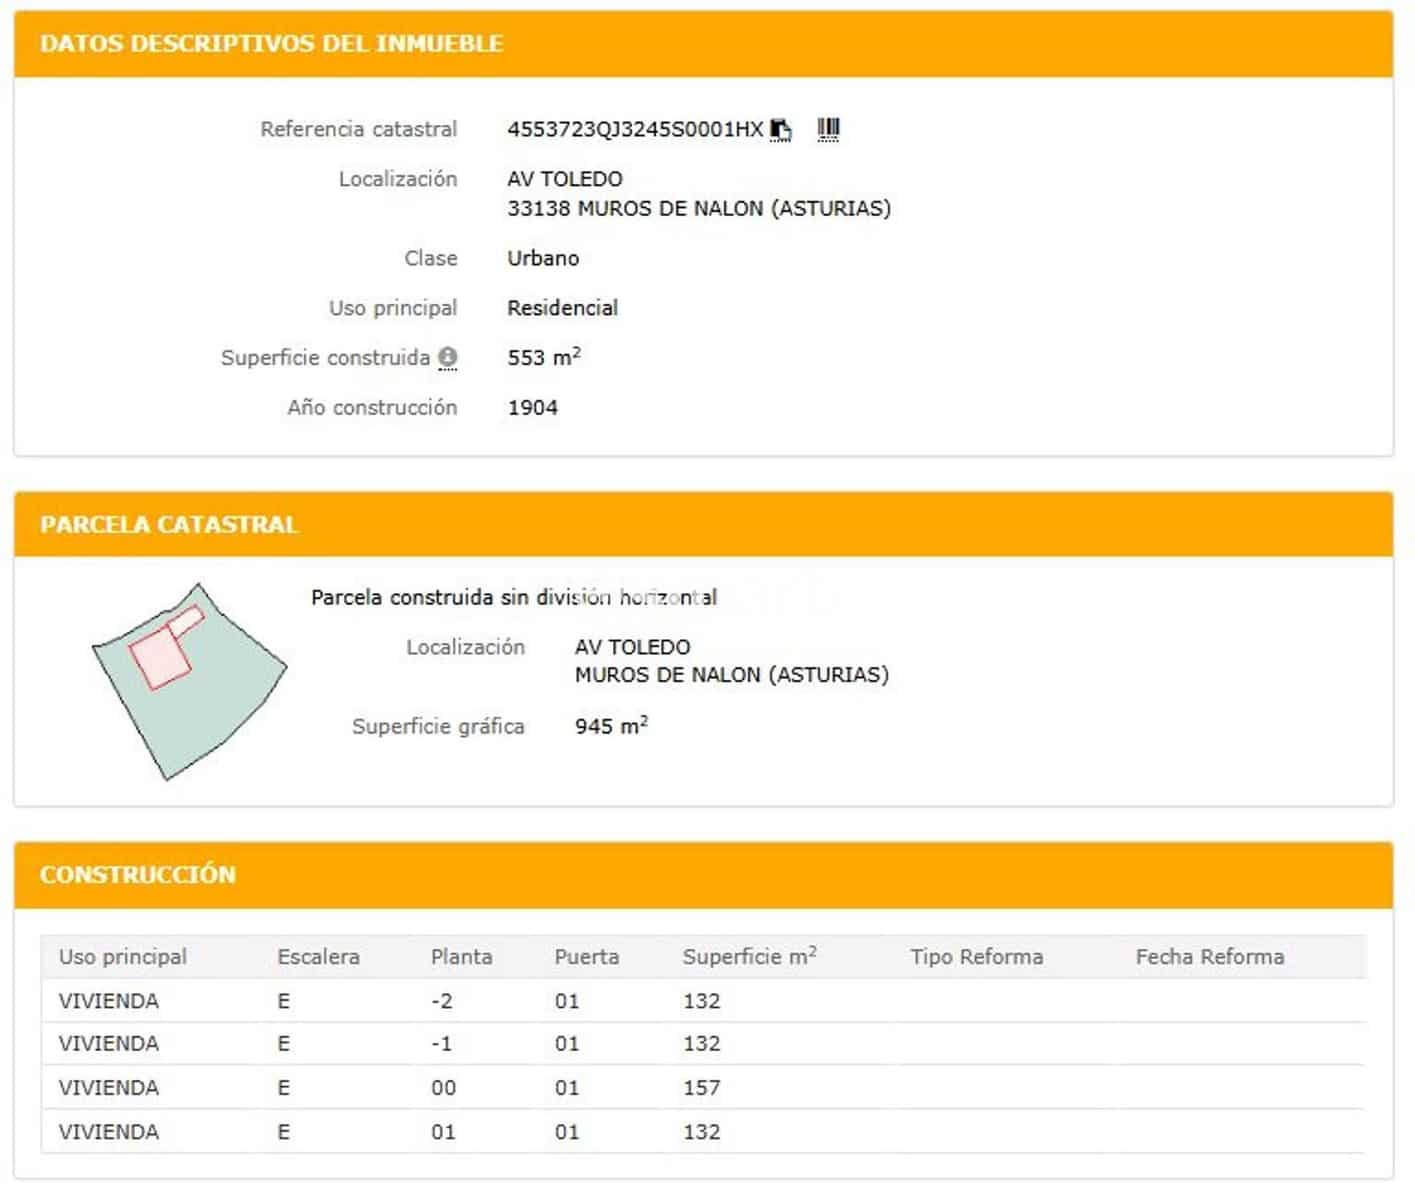Collapse the CONSTRUCCIÓN section header
This screenshot has width=1415, height=1200.
click(137, 874)
